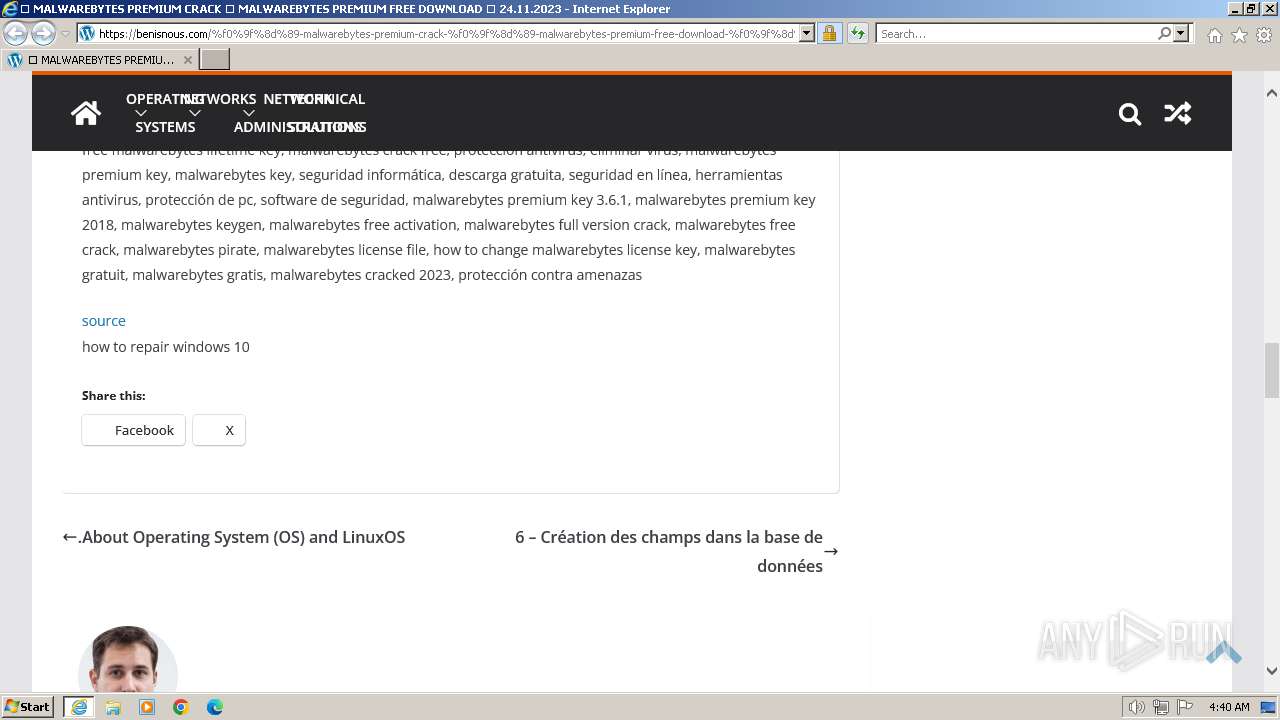Open next post Création des champs
1280x720 pixels.
(677, 551)
